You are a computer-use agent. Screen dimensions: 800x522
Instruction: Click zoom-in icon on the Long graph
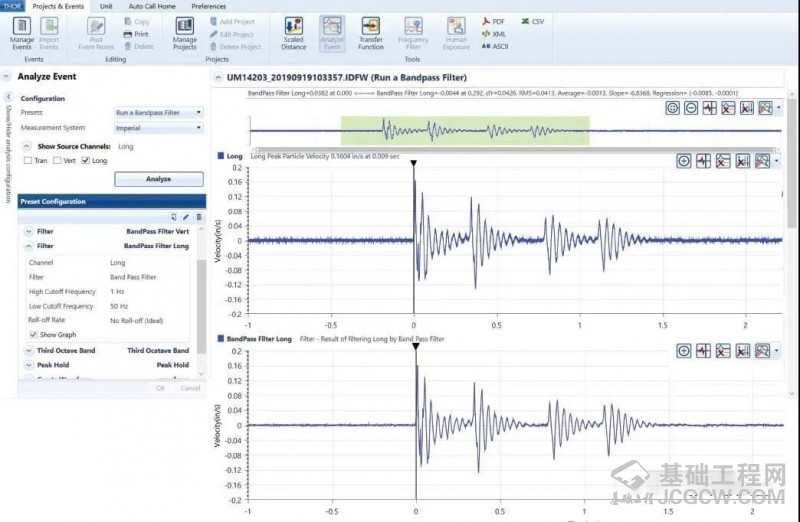pos(684,160)
